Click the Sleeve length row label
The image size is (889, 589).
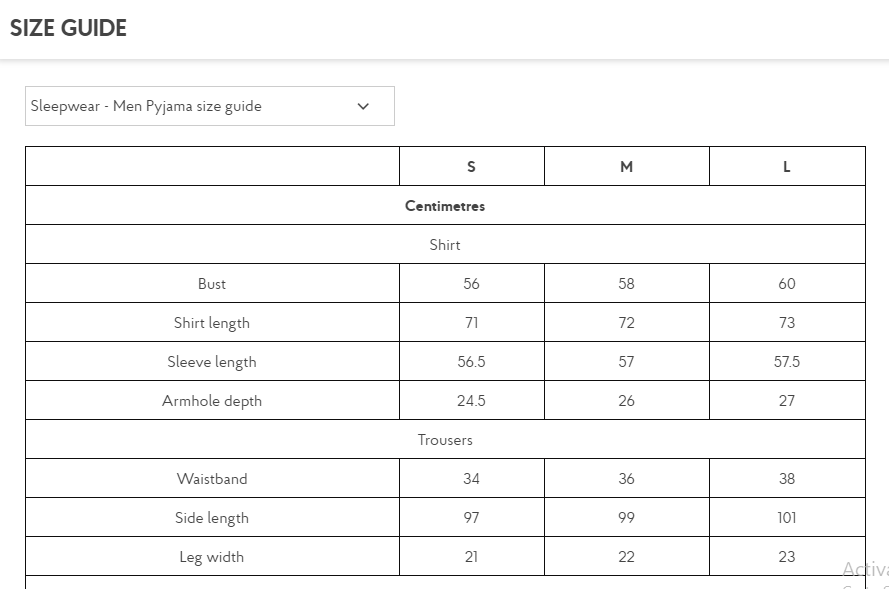[212, 362]
